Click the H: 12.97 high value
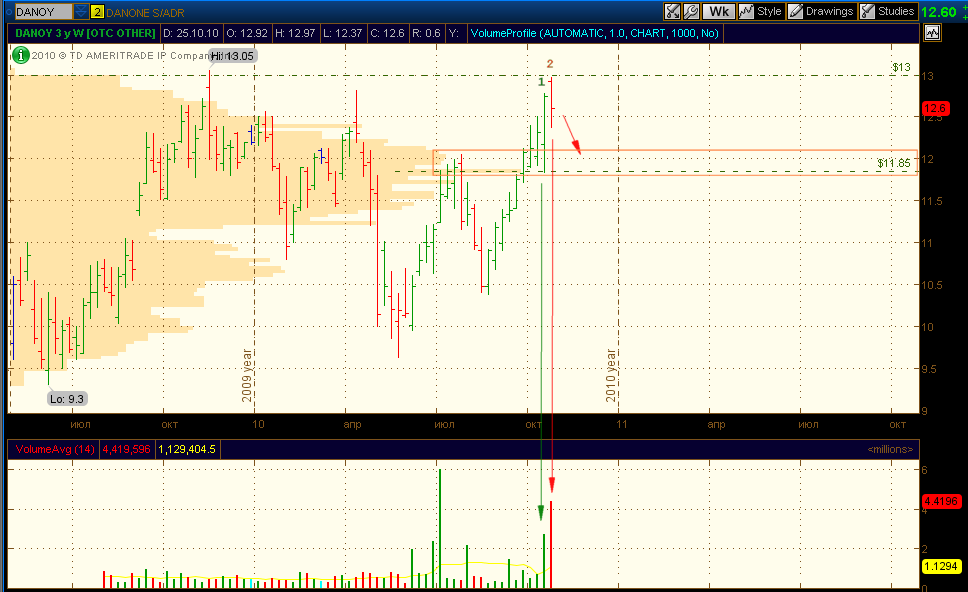Screen dimensions: 968x592 (295, 33)
